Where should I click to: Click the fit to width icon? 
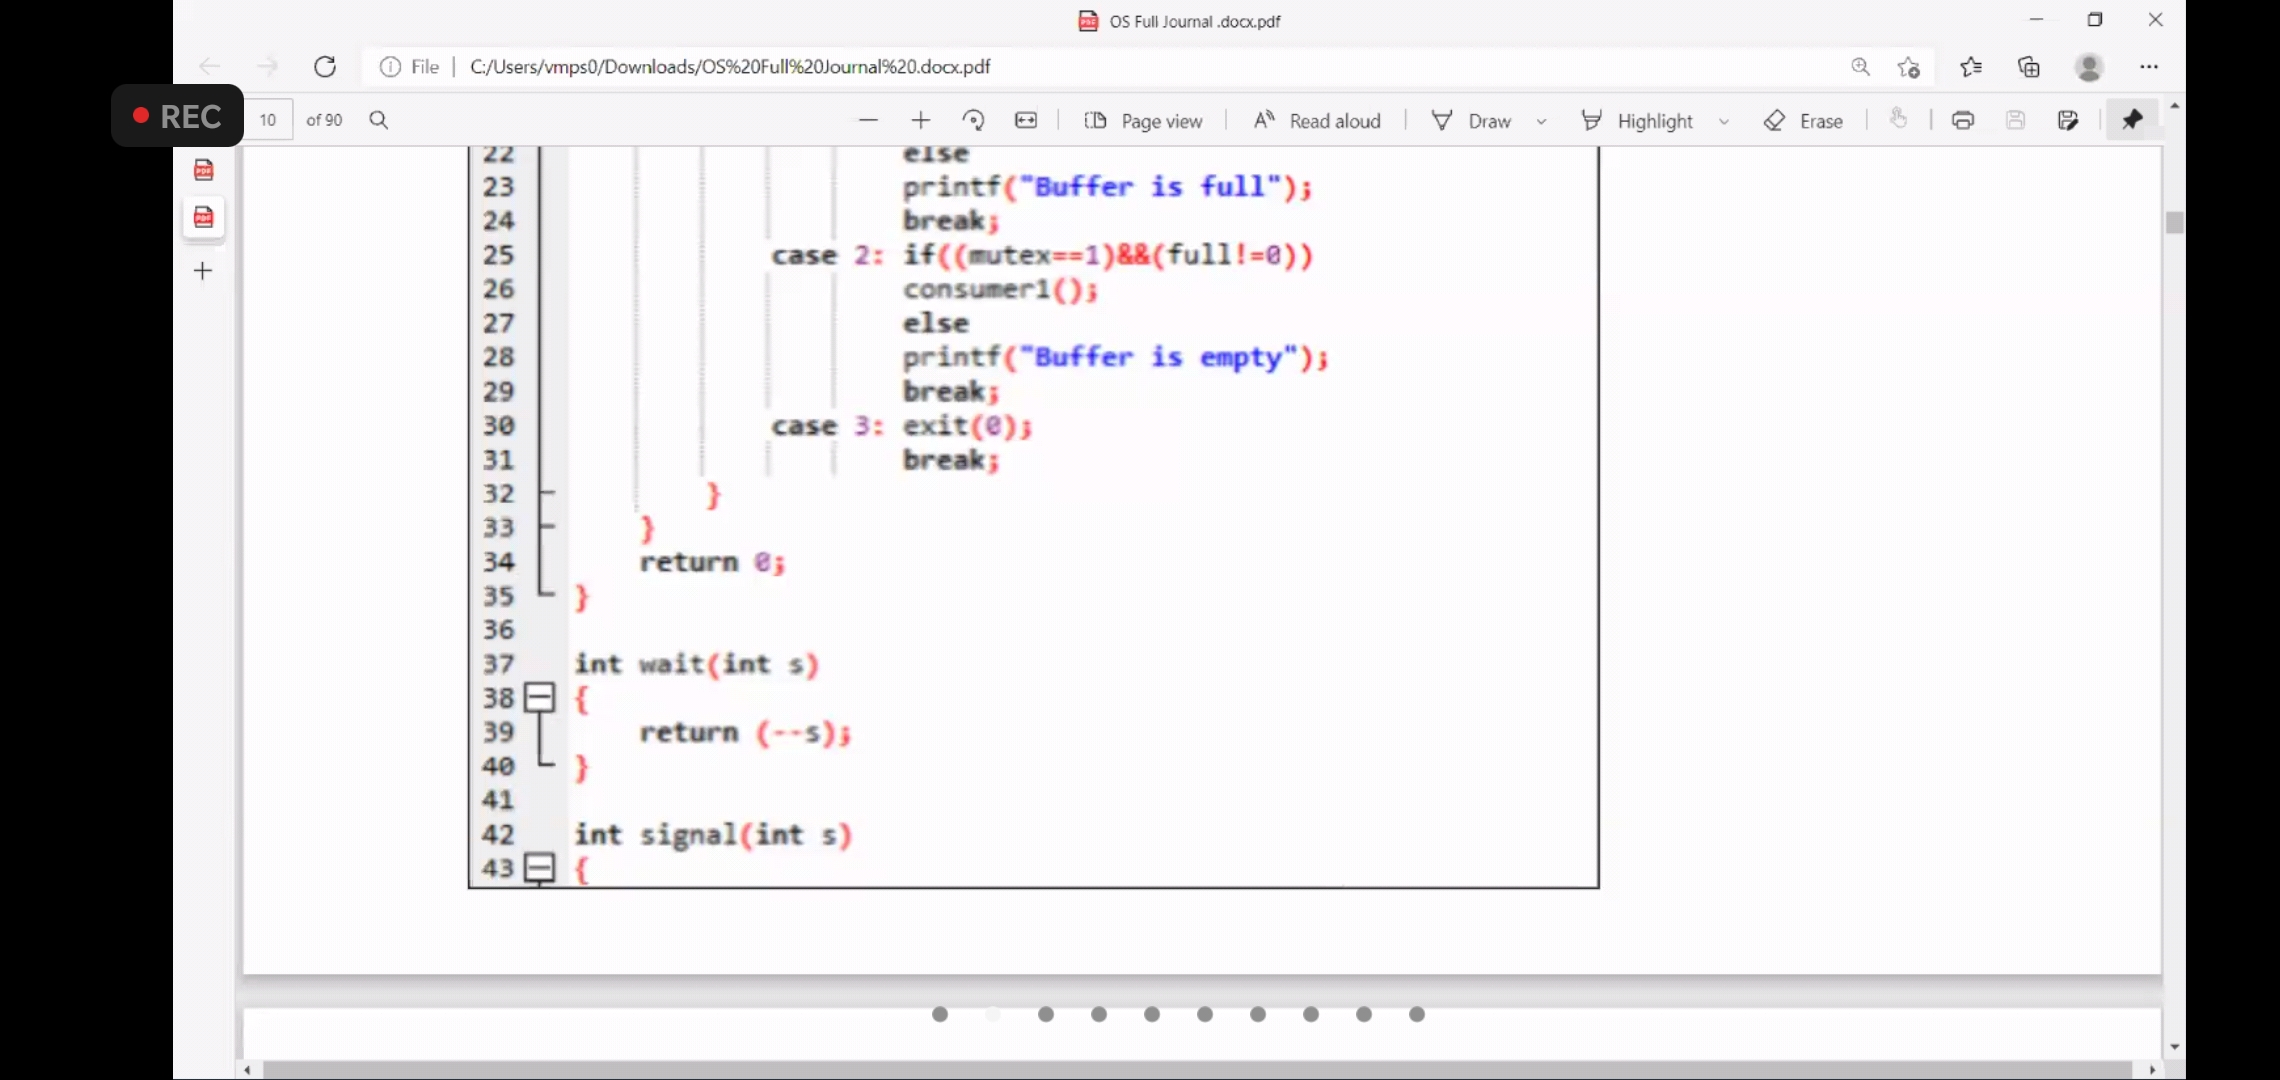pyautogui.click(x=1026, y=120)
